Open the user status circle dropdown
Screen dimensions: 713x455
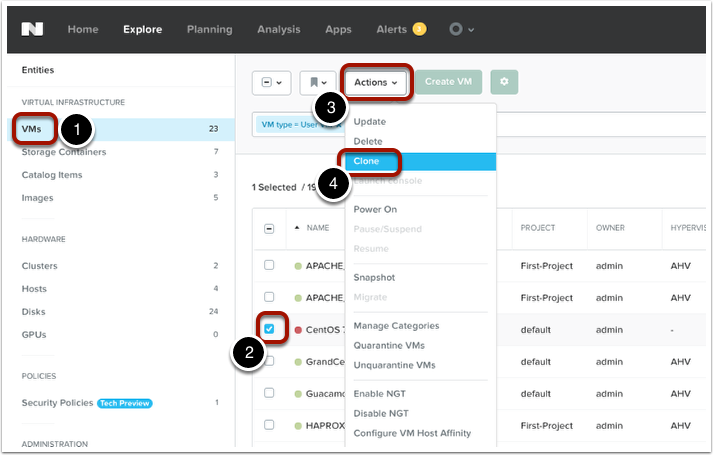pyautogui.click(x=461, y=30)
